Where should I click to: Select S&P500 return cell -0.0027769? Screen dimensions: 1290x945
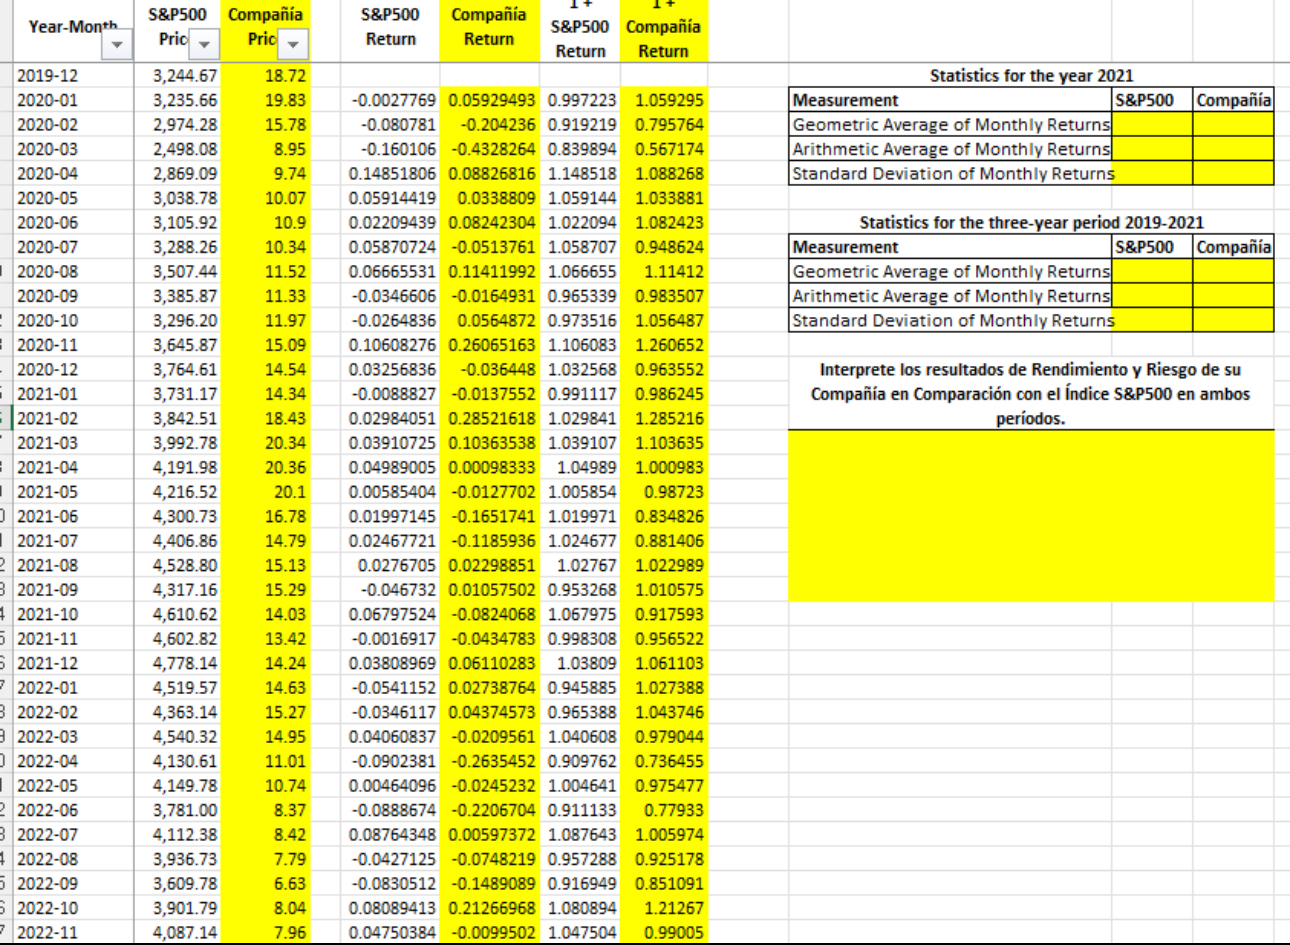point(391,100)
